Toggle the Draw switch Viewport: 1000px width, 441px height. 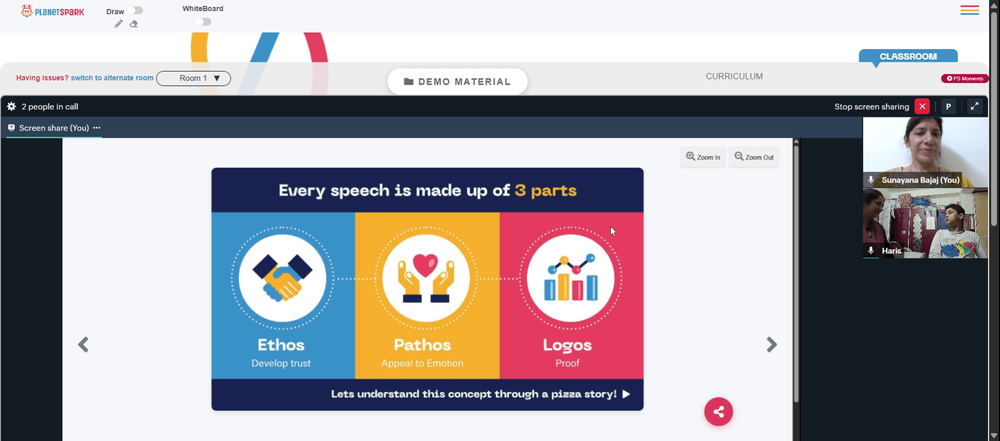tap(135, 11)
